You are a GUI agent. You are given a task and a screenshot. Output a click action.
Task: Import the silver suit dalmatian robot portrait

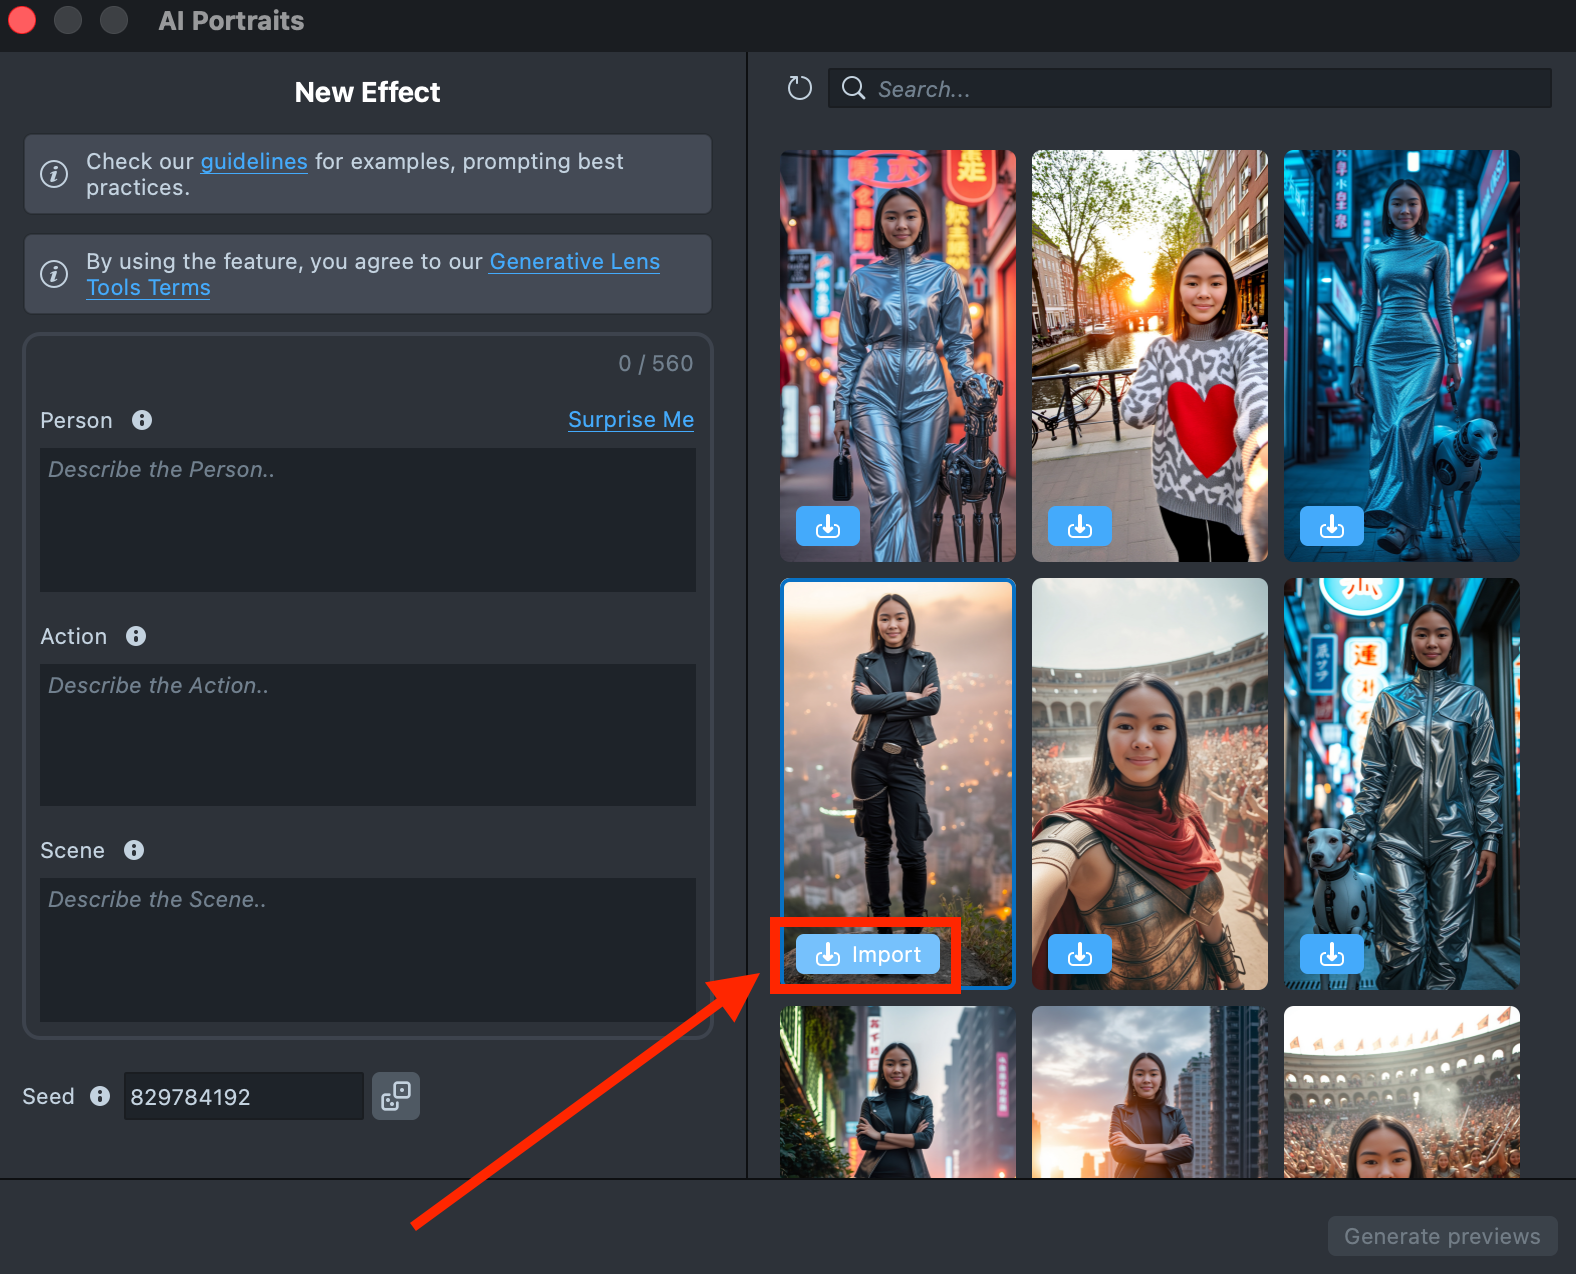1331,954
